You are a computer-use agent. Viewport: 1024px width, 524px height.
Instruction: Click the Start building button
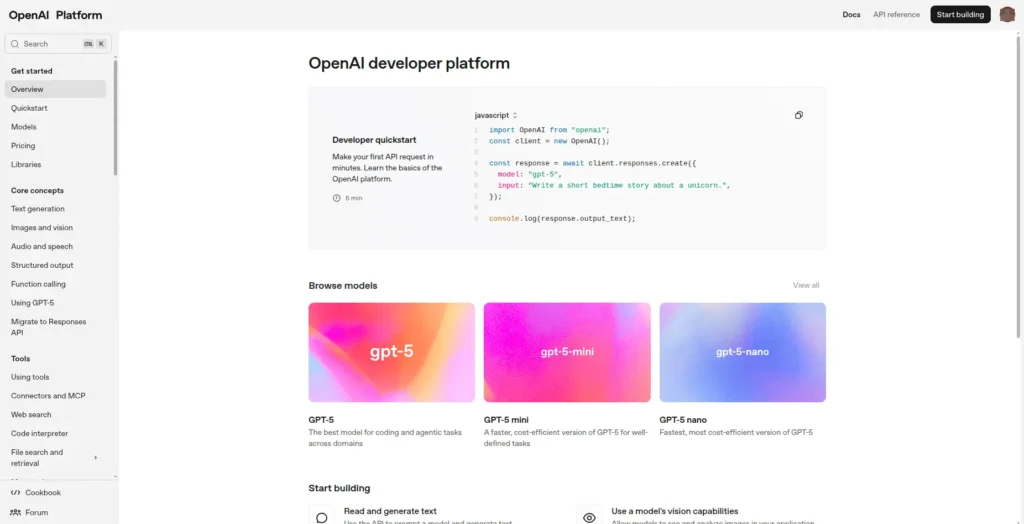click(960, 14)
